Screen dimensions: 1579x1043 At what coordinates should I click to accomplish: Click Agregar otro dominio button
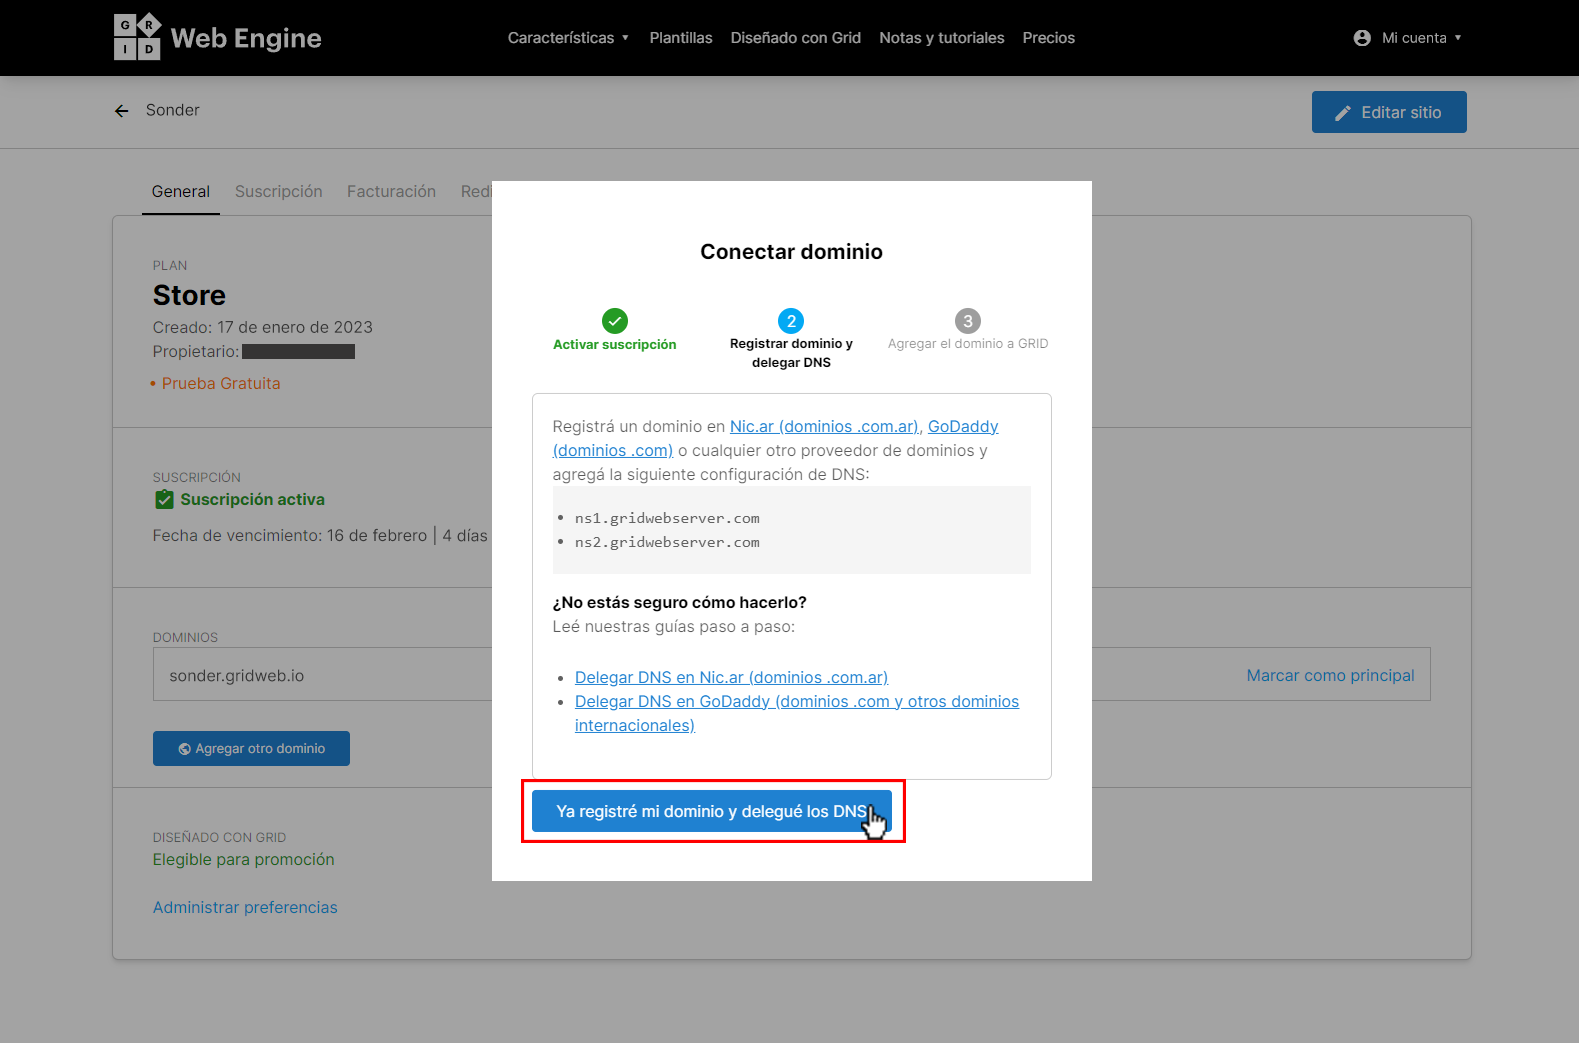(x=251, y=748)
